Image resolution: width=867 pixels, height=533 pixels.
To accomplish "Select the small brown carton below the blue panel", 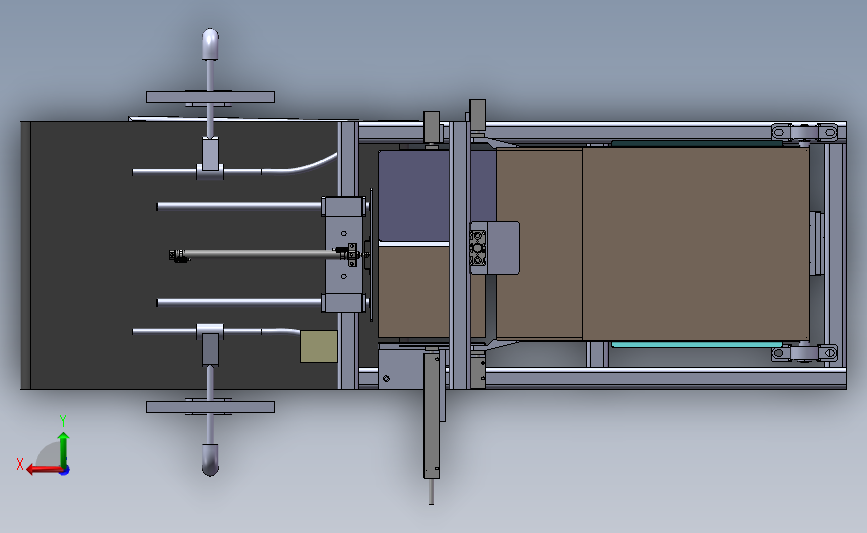I will tap(414, 291).
